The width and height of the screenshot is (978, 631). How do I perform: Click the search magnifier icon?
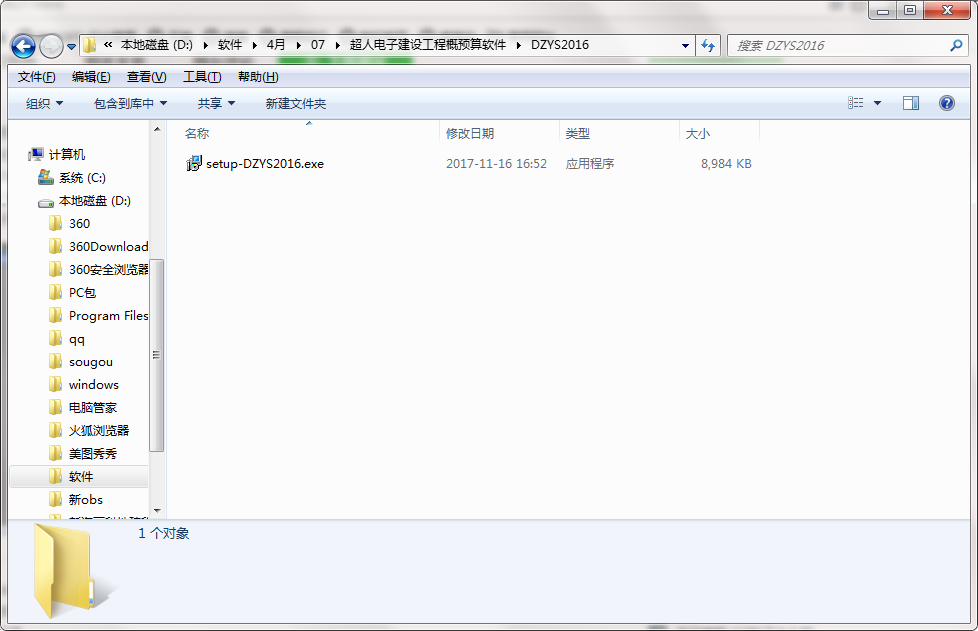pos(956,46)
